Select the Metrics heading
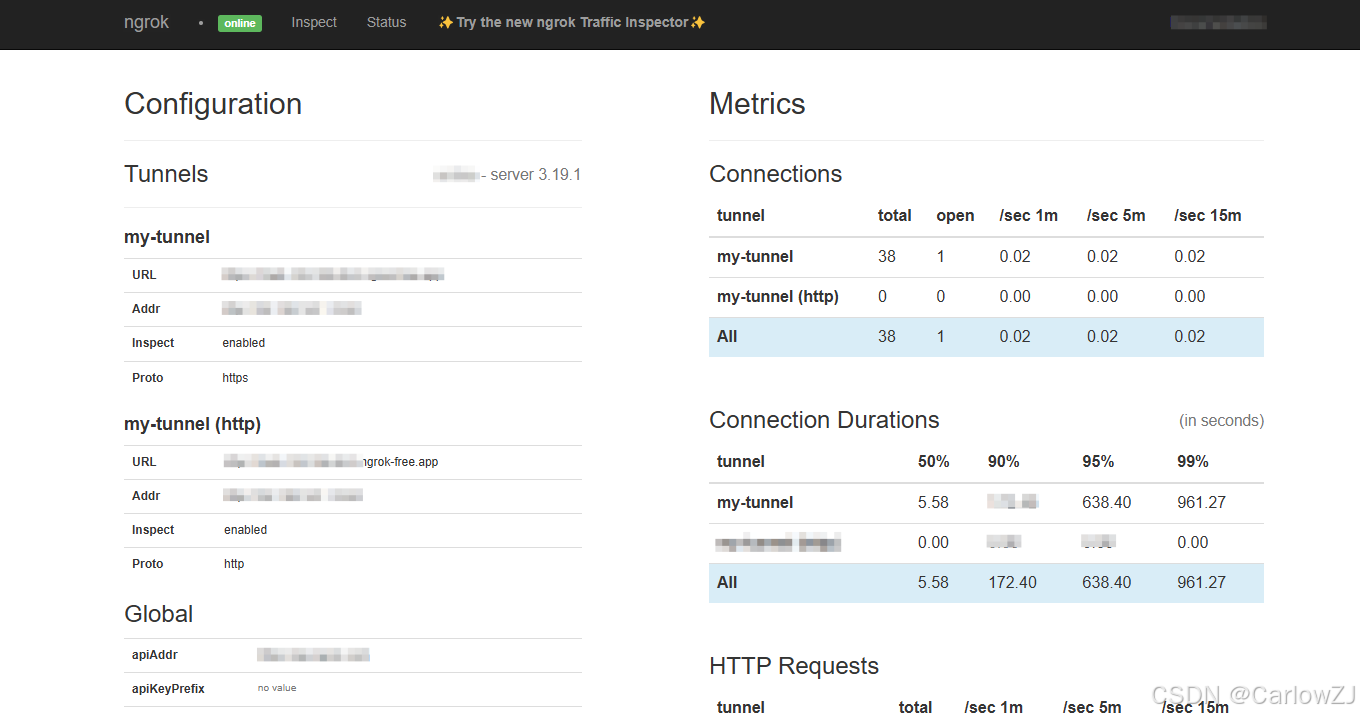The height and width of the screenshot is (718, 1360). click(x=757, y=104)
